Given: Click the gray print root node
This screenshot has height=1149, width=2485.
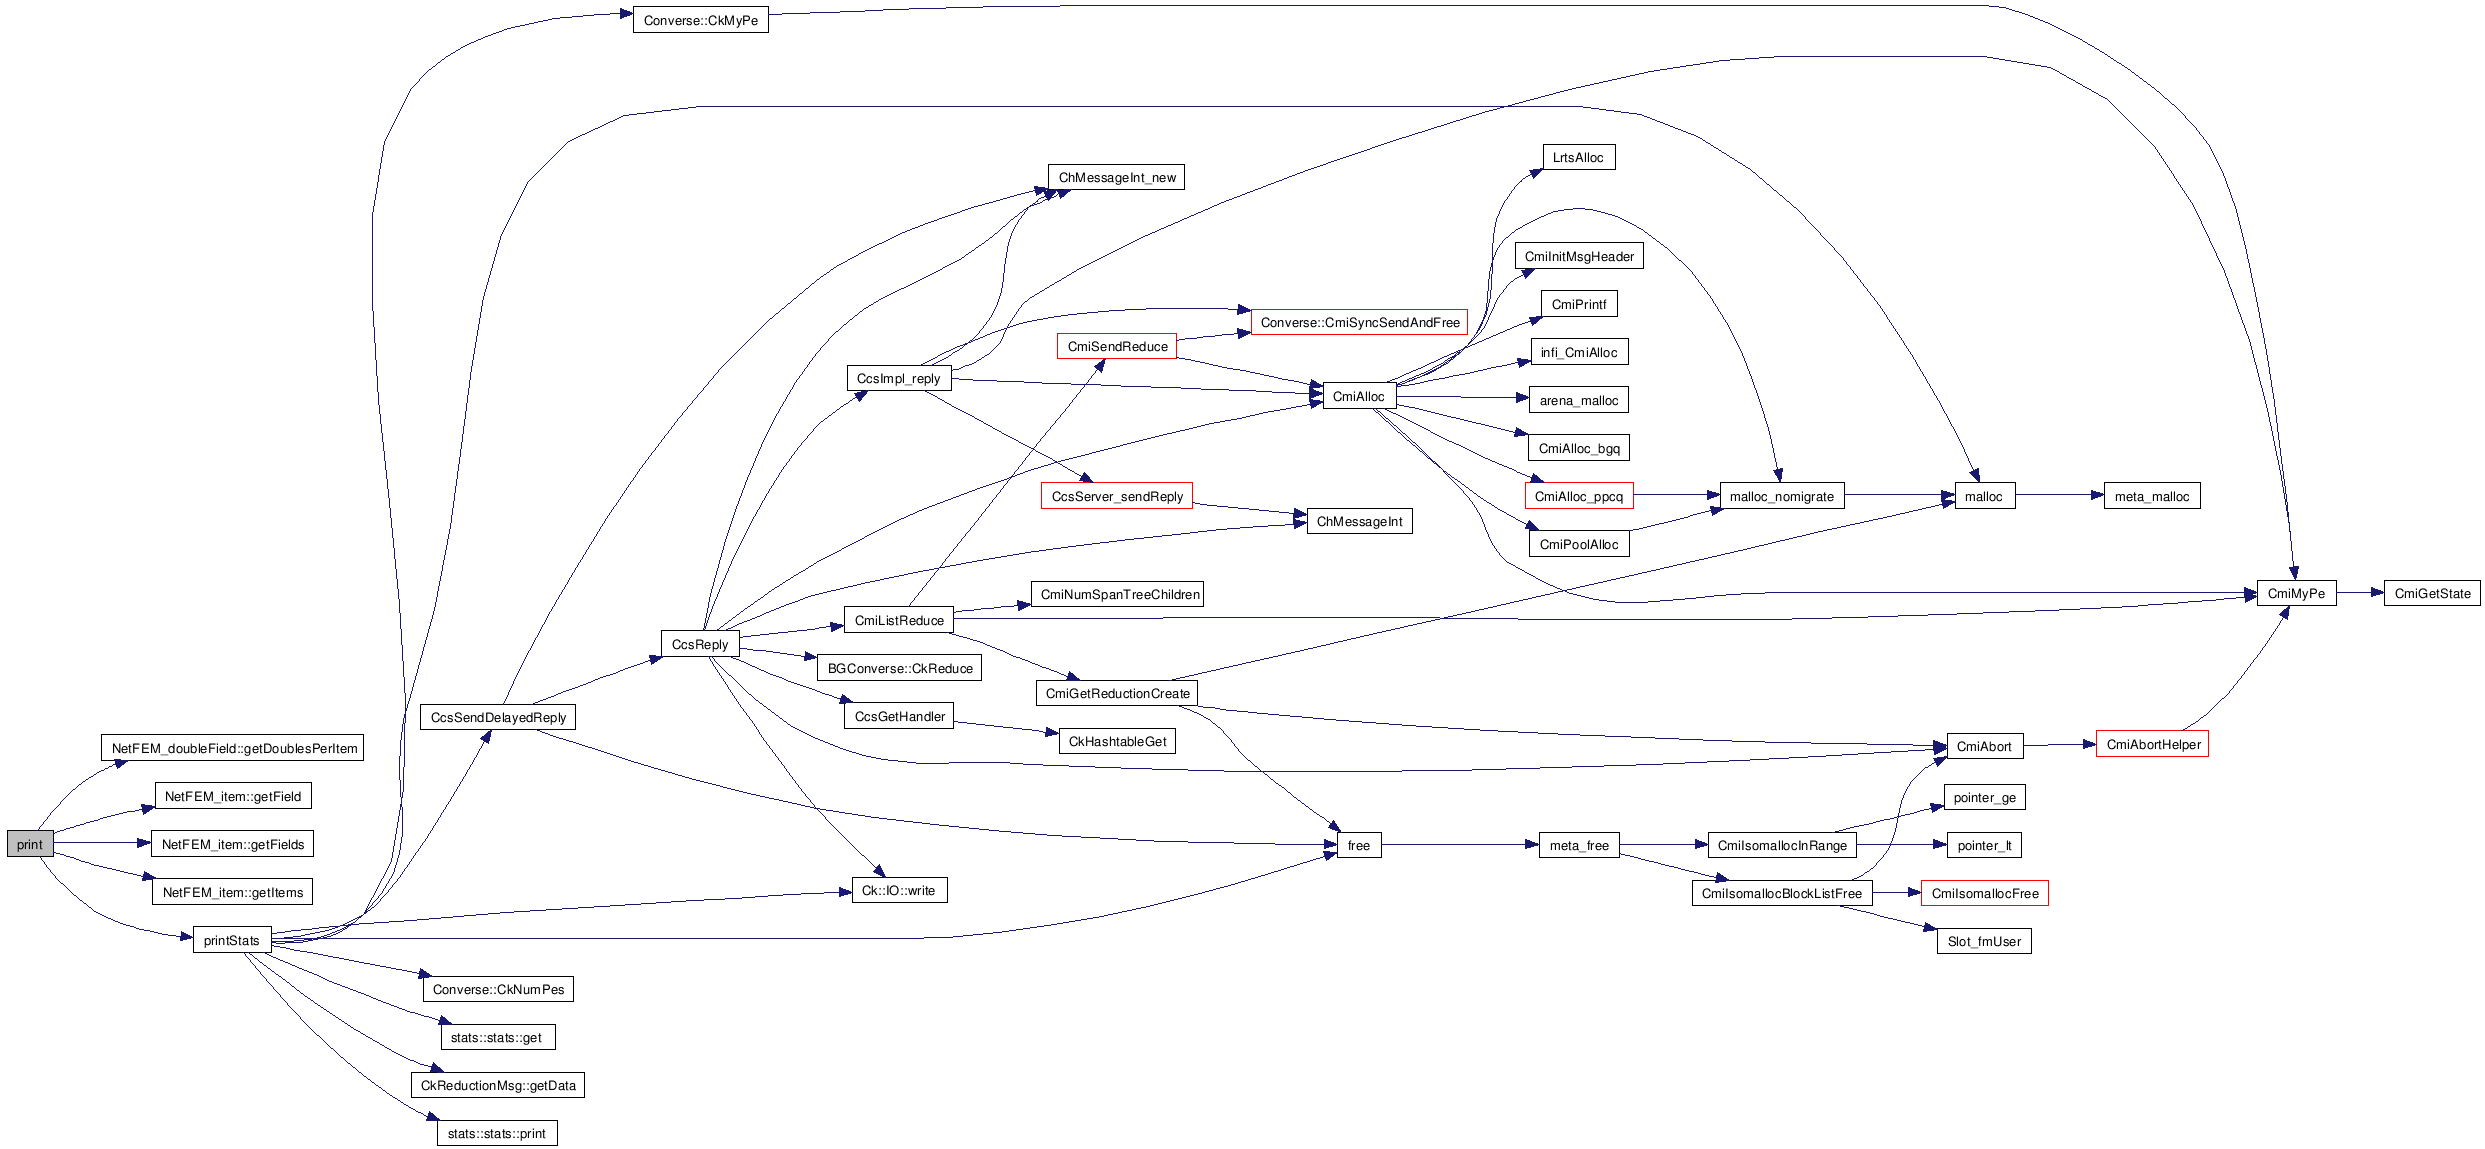Looking at the screenshot, I should (30, 844).
